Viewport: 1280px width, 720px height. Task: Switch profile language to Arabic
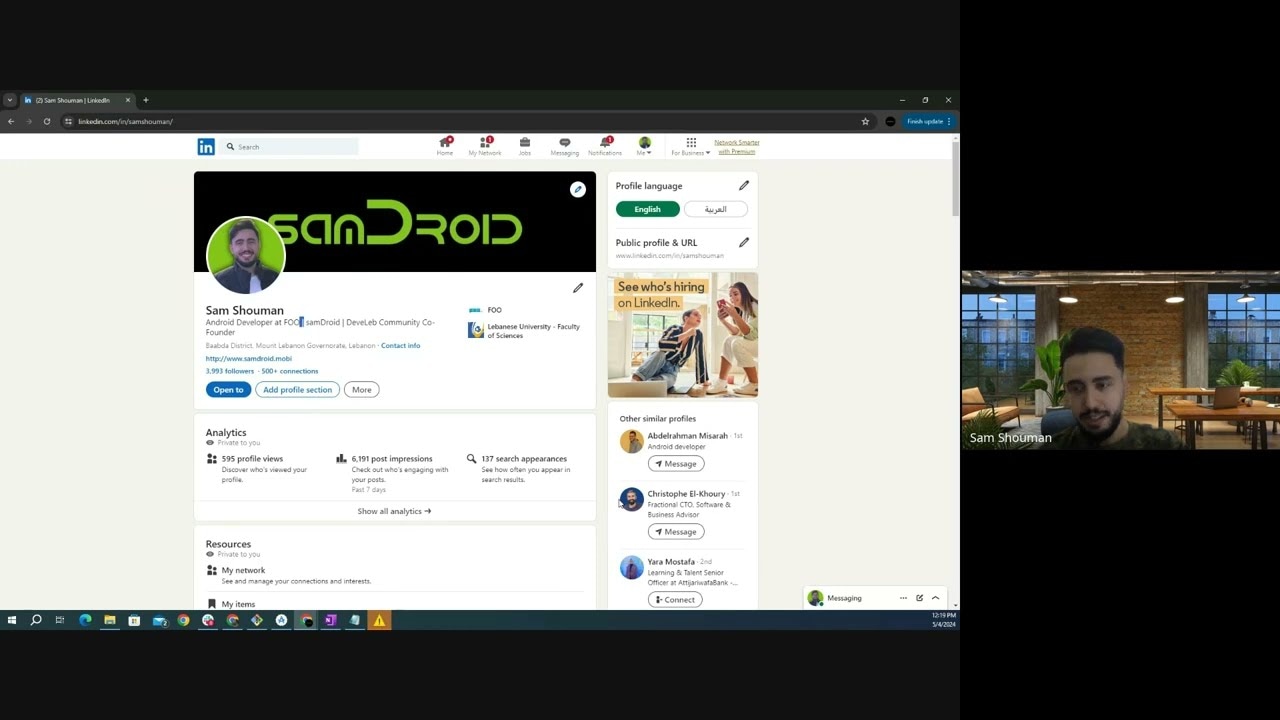coord(715,209)
